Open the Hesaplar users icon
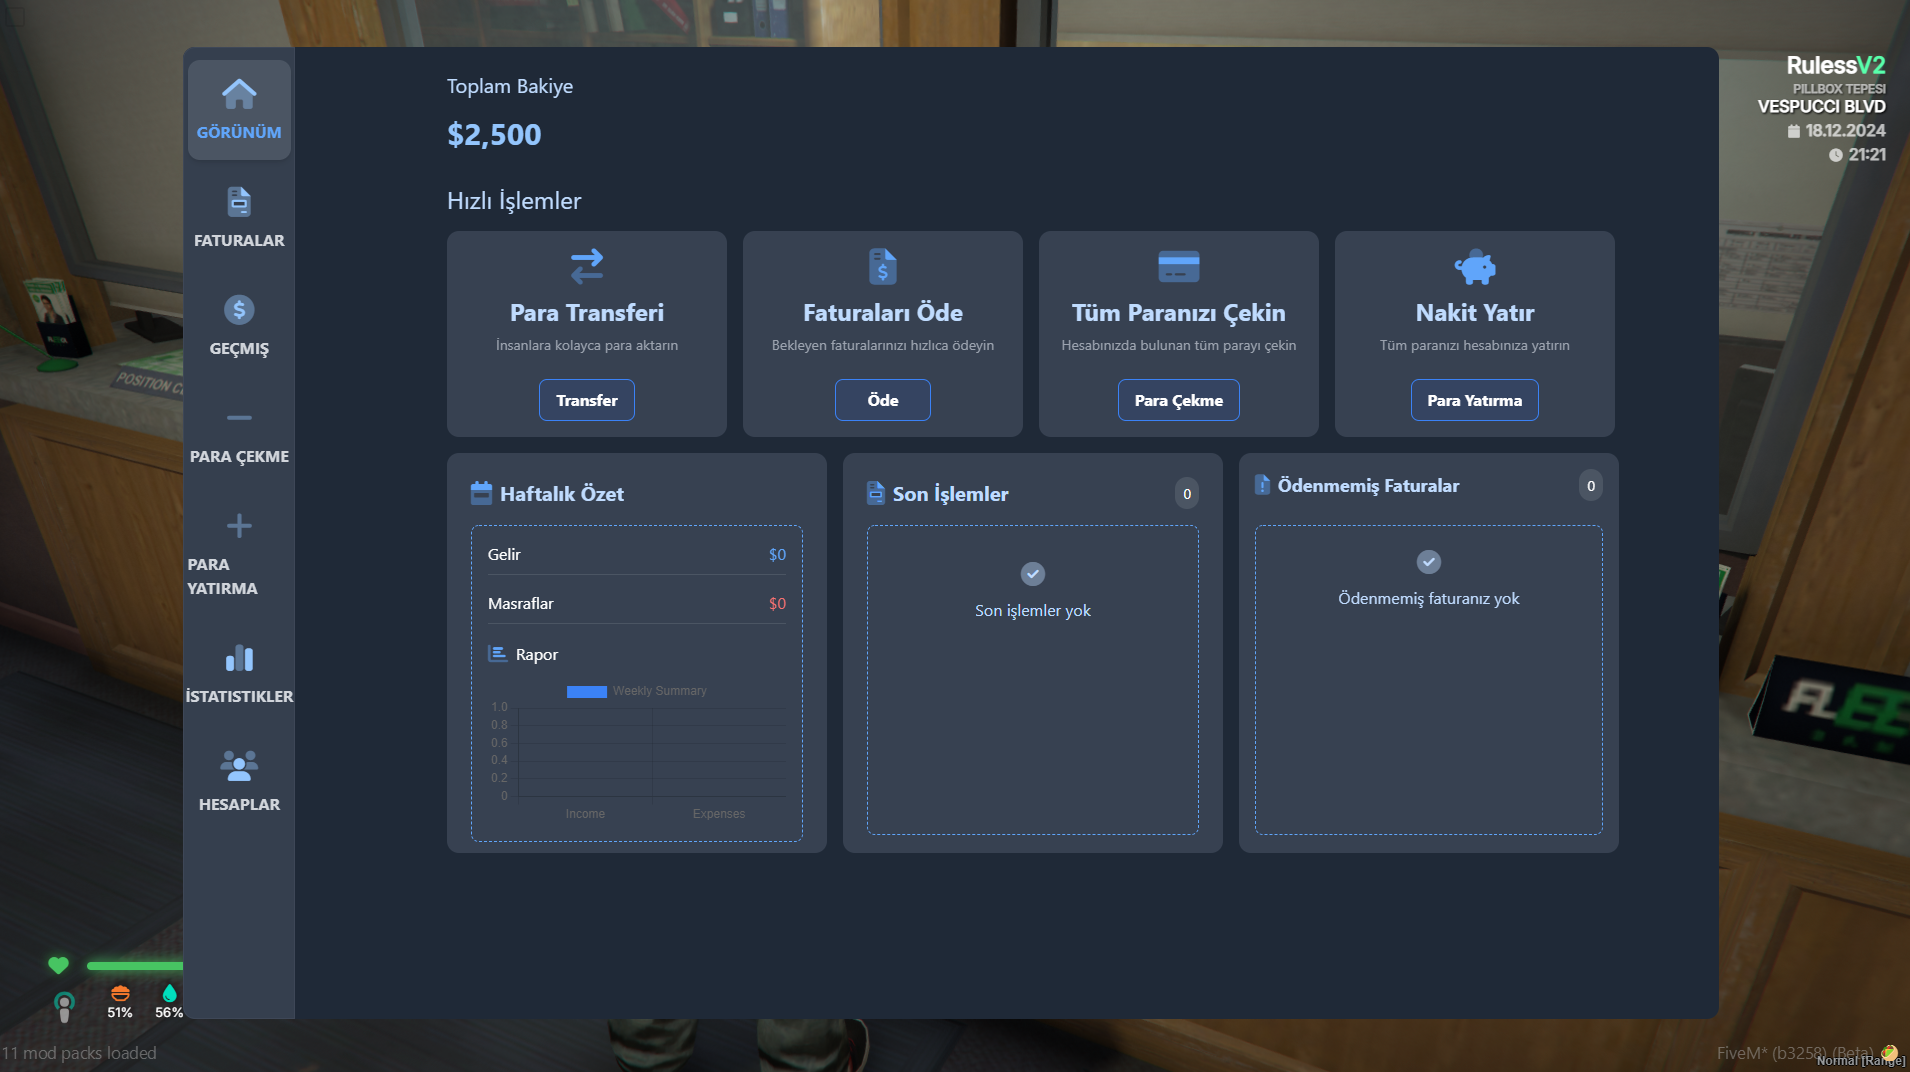 [239, 766]
